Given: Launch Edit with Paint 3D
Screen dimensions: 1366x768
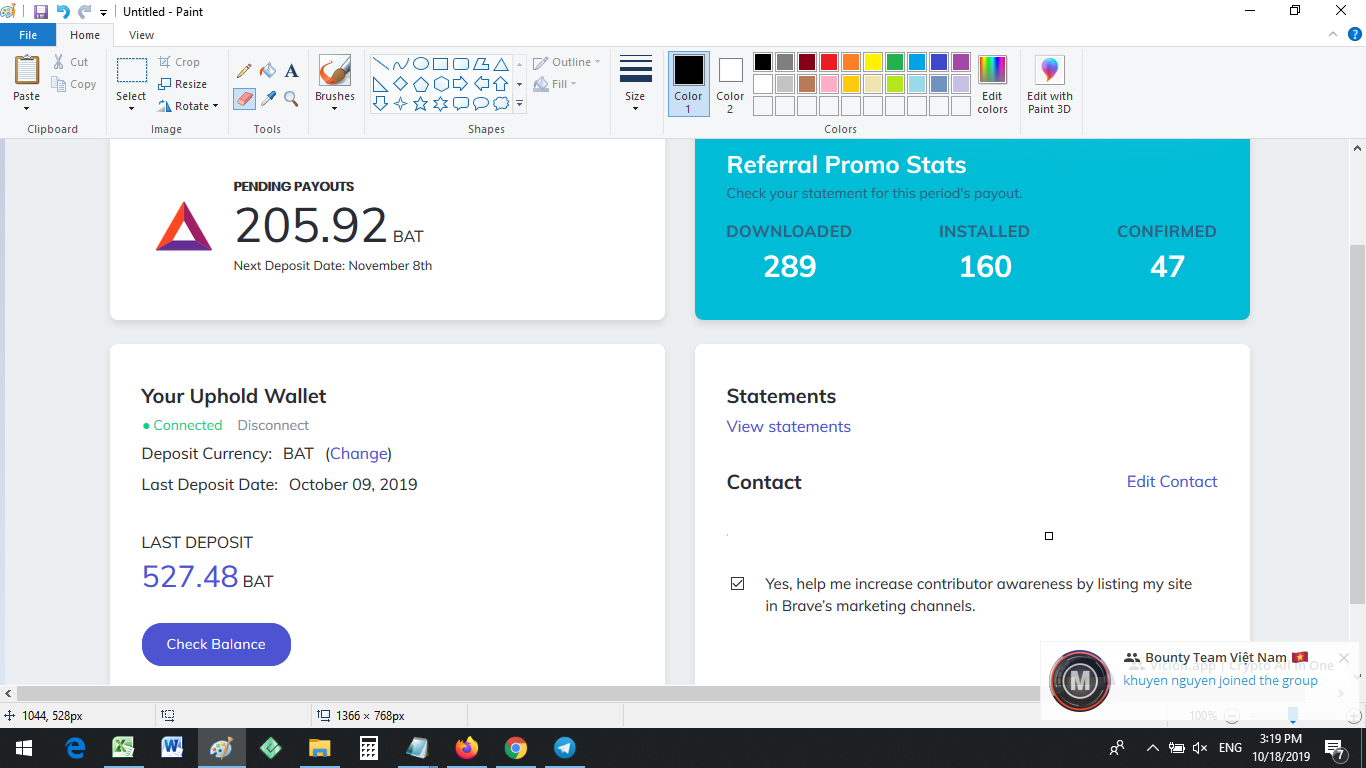Looking at the screenshot, I should tap(1049, 84).
